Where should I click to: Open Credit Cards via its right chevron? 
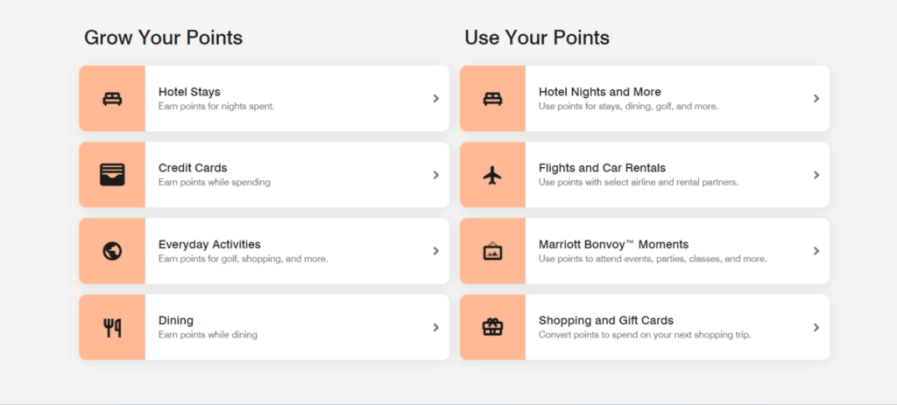(x=436, y=175)
